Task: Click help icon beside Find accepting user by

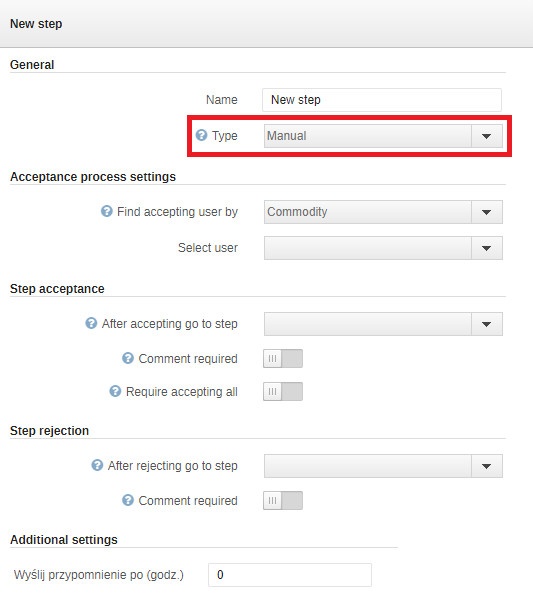Action: pyautogui.click(x=107, y=211)
